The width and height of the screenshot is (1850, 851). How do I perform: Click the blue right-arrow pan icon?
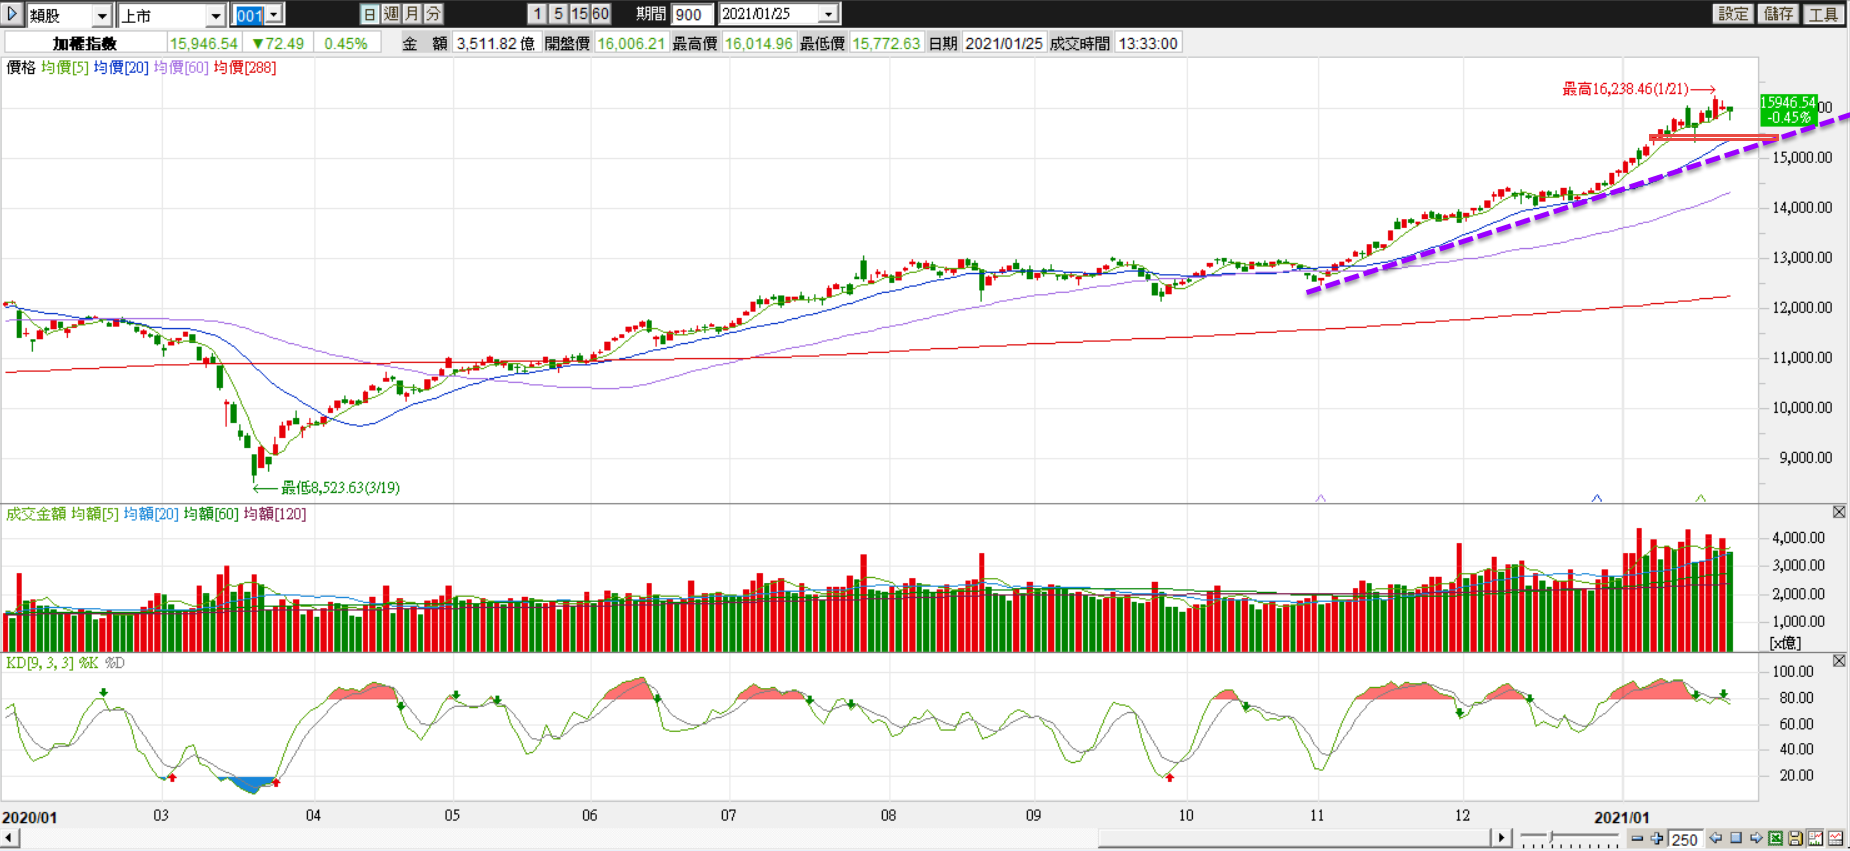1756,839
